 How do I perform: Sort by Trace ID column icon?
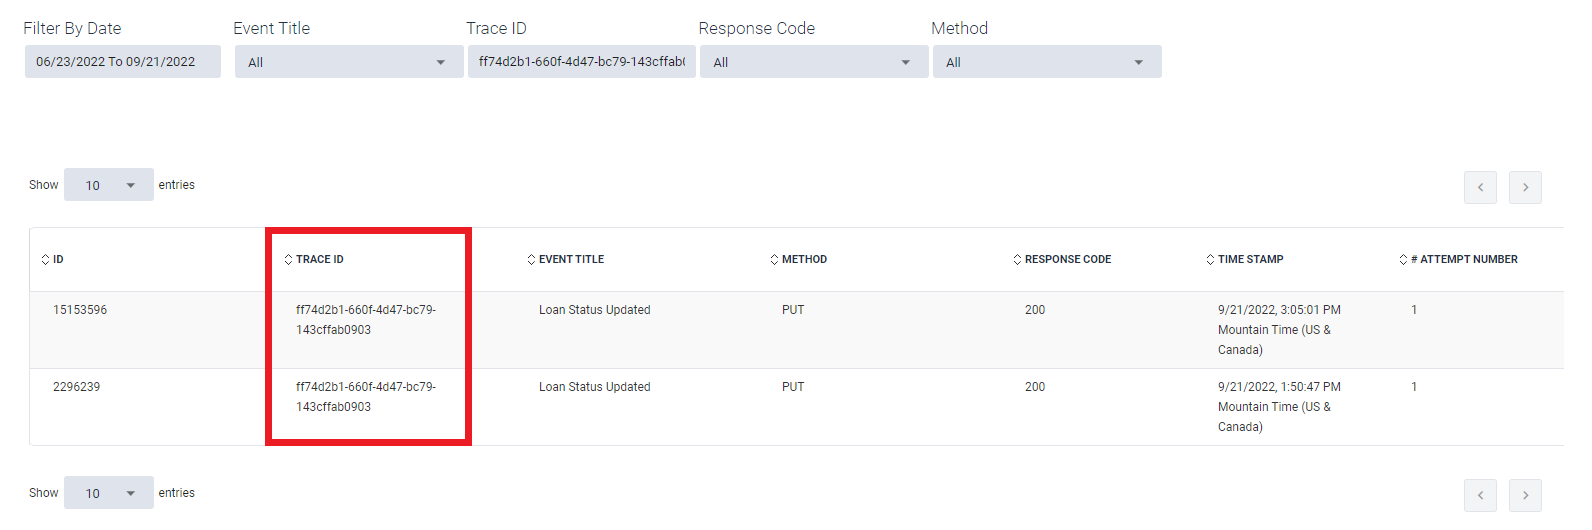pos(288,259)
